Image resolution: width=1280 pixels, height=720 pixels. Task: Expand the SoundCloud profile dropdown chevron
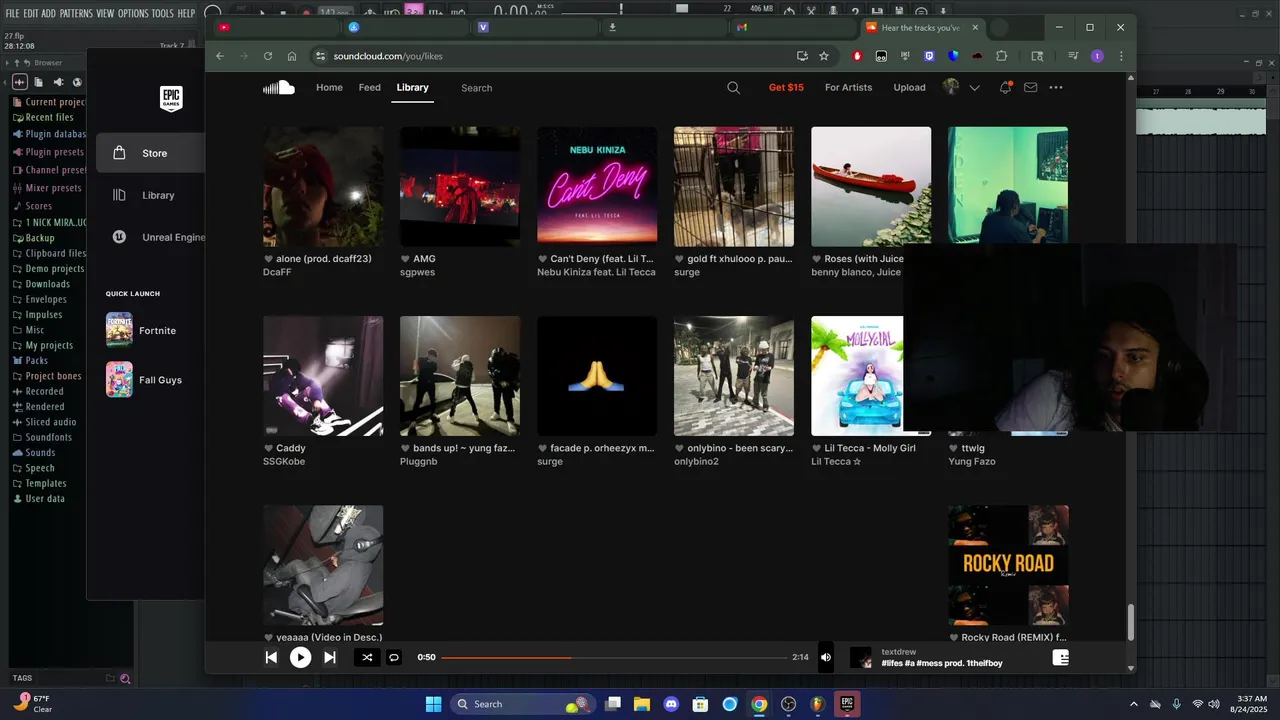[974, 88]
